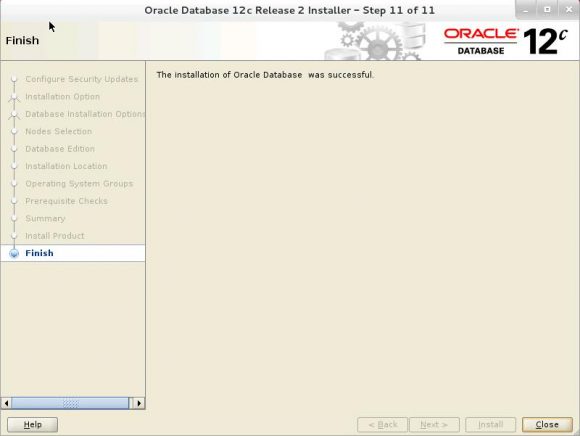Image resolution: width=580 pixels, height=436 pixels.
Task: Click the sidebar scroll left arrow
Action: tap(6, 403)
